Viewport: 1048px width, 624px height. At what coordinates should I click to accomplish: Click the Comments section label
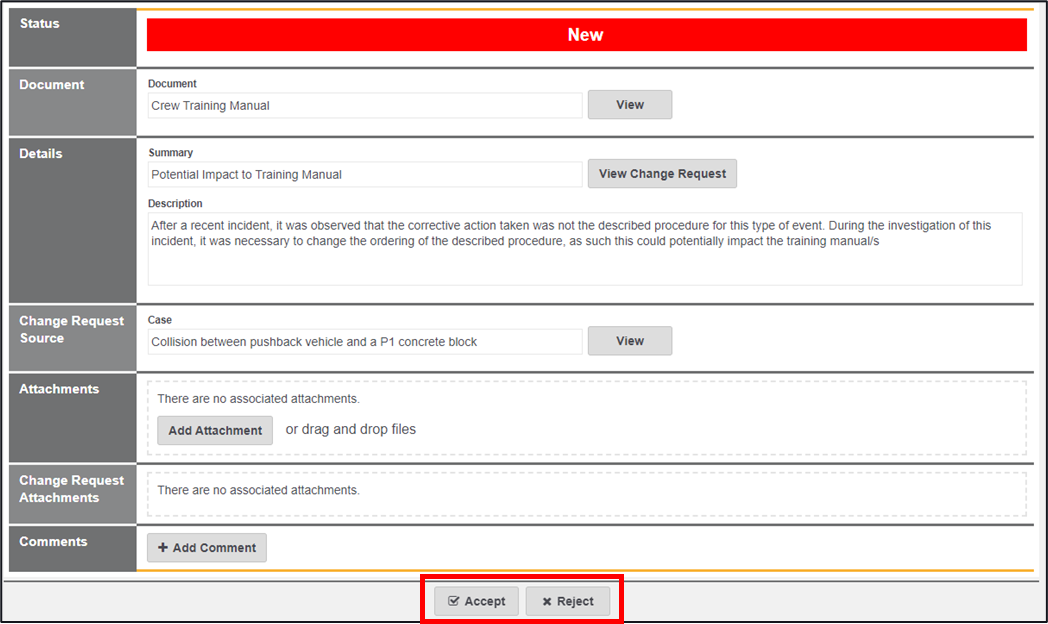pyautogui.click(x=53, y=542)
